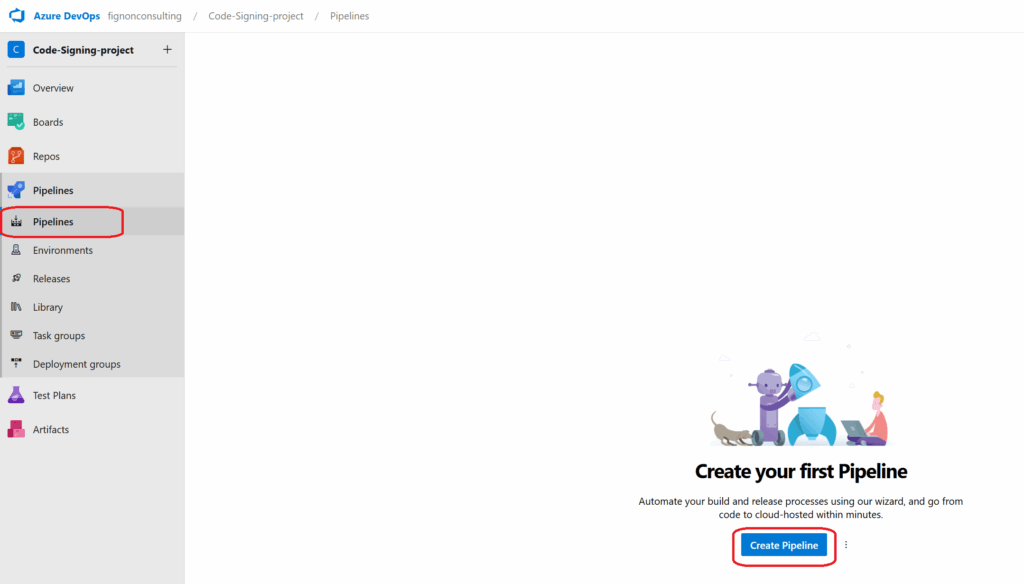This screenshot has height=584, width=1024.
Task: Click the Code-Signing-project avatar tile
Action: pos(16,50)
